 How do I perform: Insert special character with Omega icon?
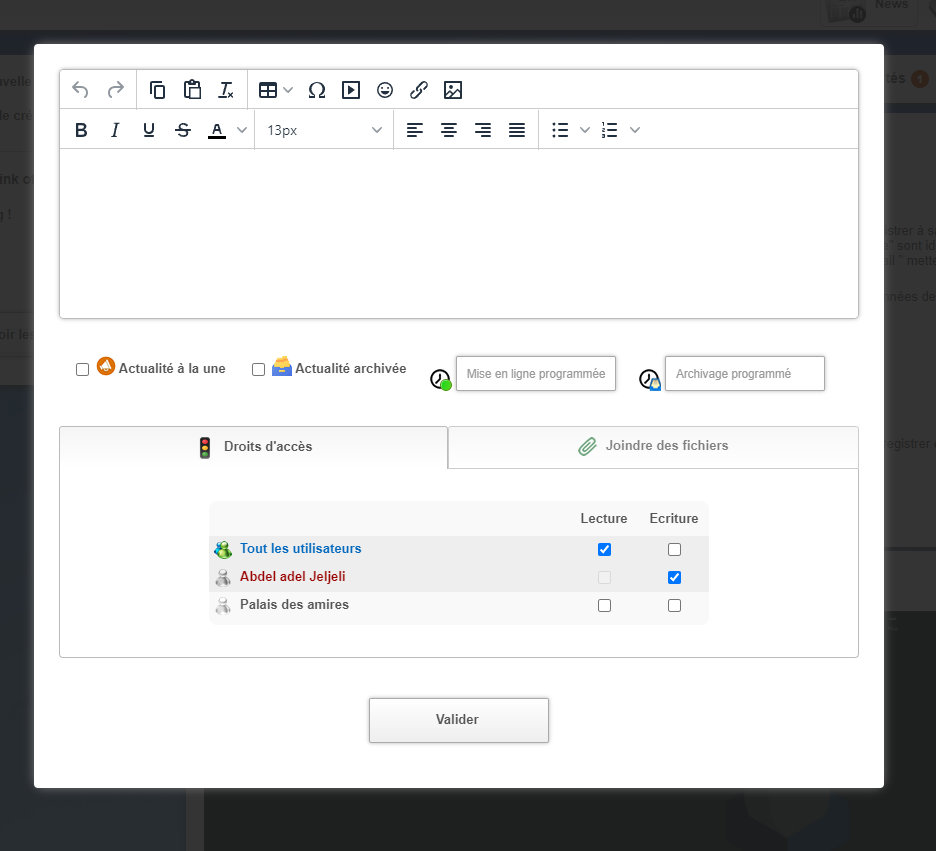pos(317,90)
